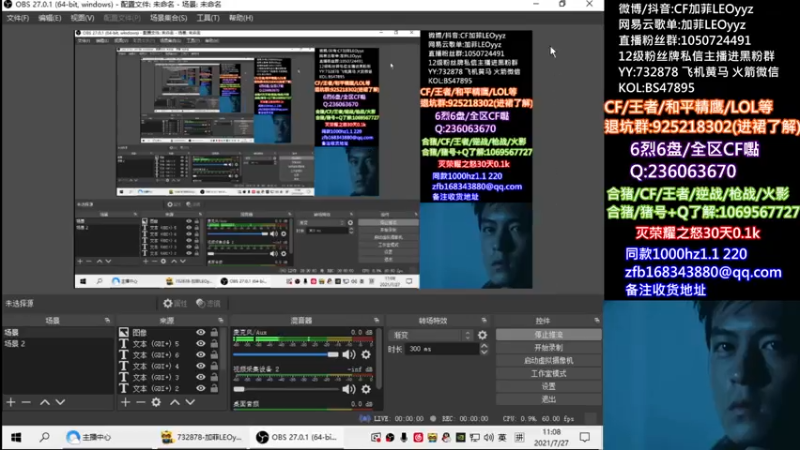Open the 视频采集设备 2 audio settings gear
The image size is (800, 450).
(366, 389)
